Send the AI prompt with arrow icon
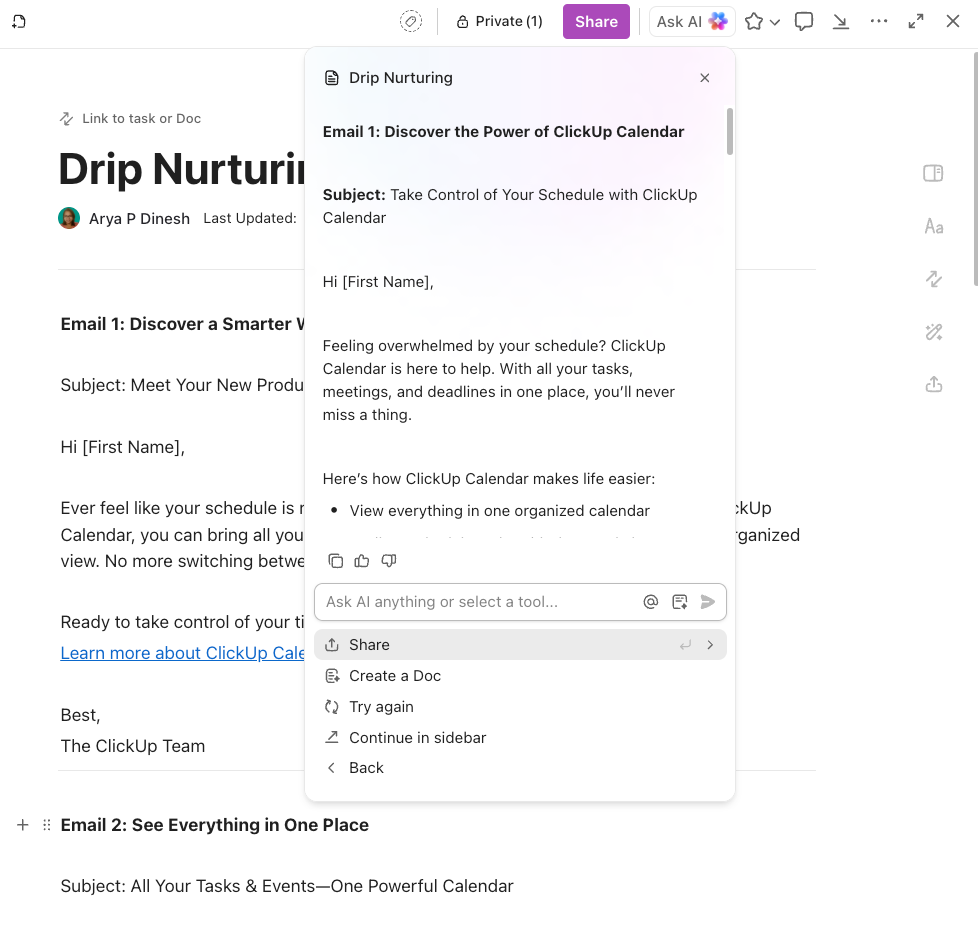 point(707,602)
